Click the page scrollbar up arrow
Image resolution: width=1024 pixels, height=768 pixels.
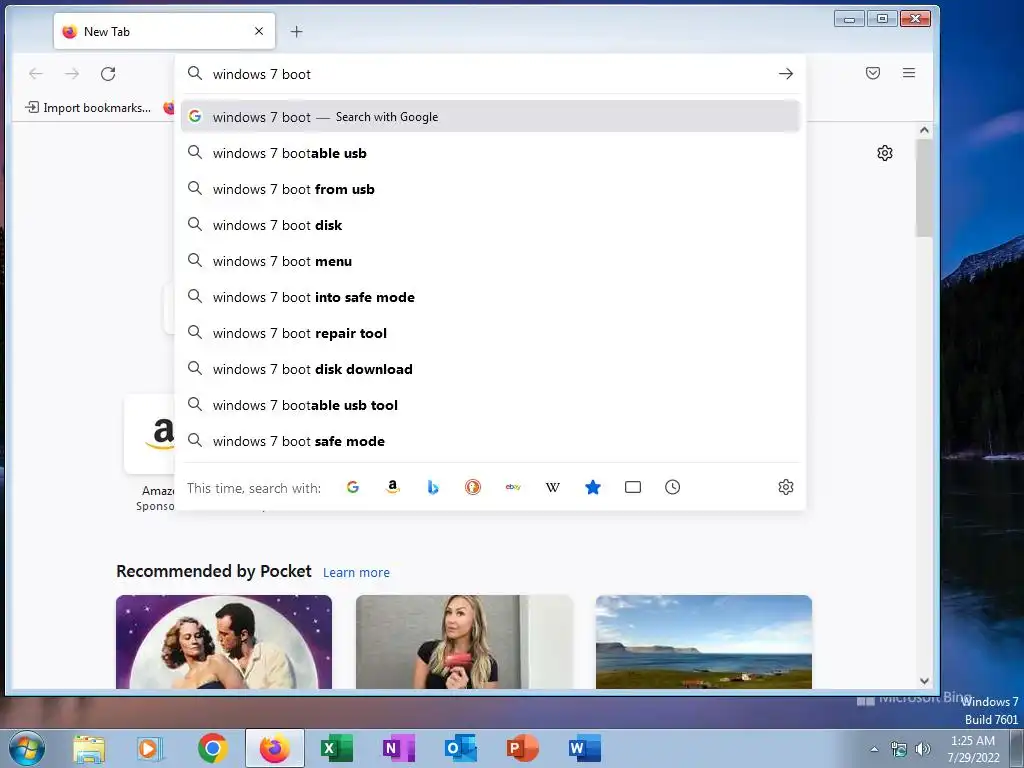pyautogui.click(x=924, y=130)
